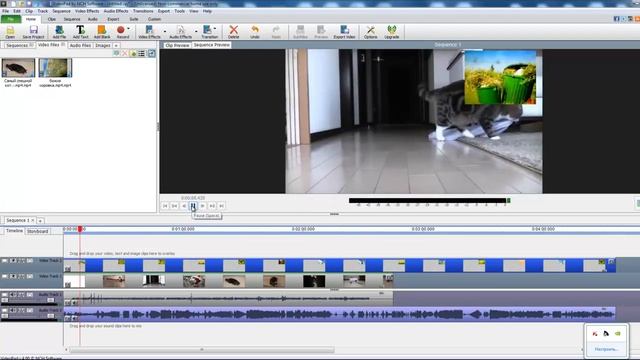The width and height of the screenshot is (640, 360).
Task: Add a new clip bin tab with plus
Action: click(116, 45)
